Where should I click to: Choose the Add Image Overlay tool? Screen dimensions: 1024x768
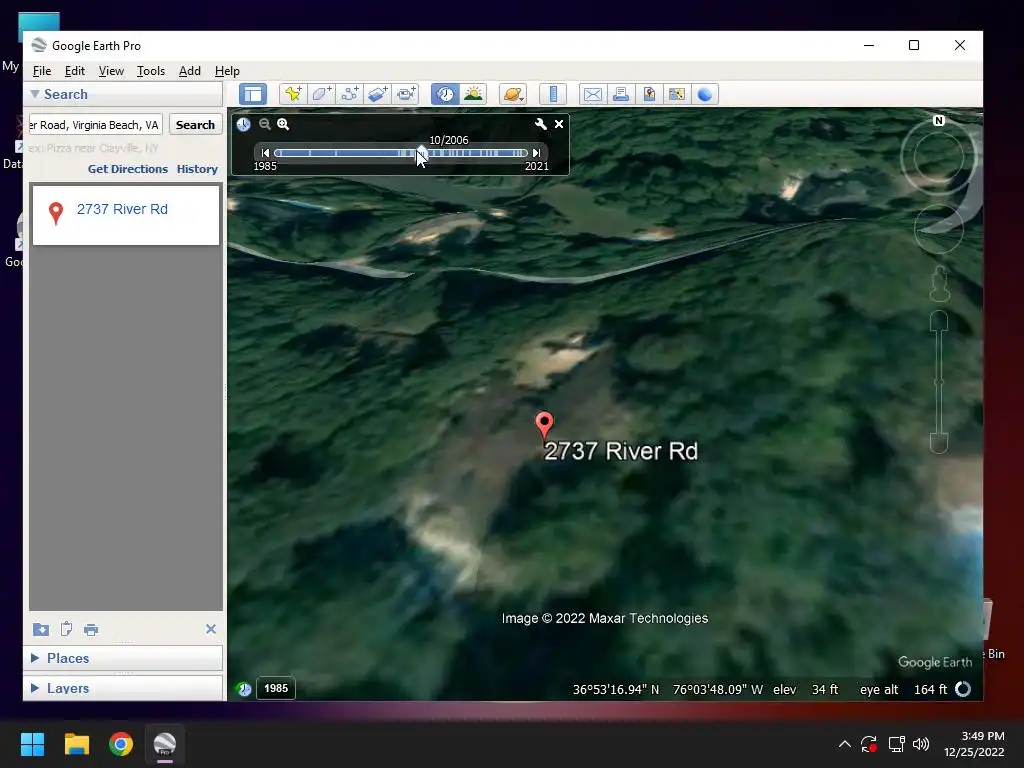coord(377,94)
